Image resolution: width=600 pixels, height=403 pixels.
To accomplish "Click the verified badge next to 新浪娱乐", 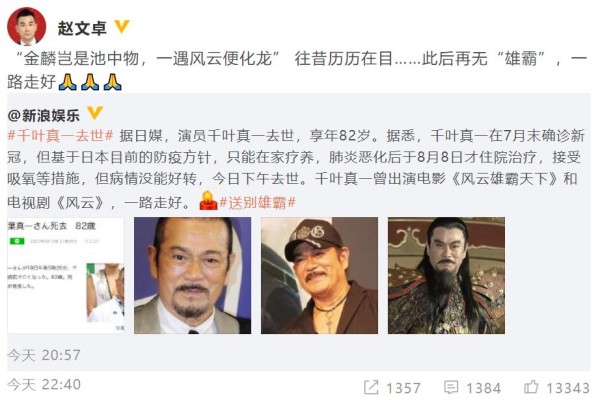I will point(95,113).
